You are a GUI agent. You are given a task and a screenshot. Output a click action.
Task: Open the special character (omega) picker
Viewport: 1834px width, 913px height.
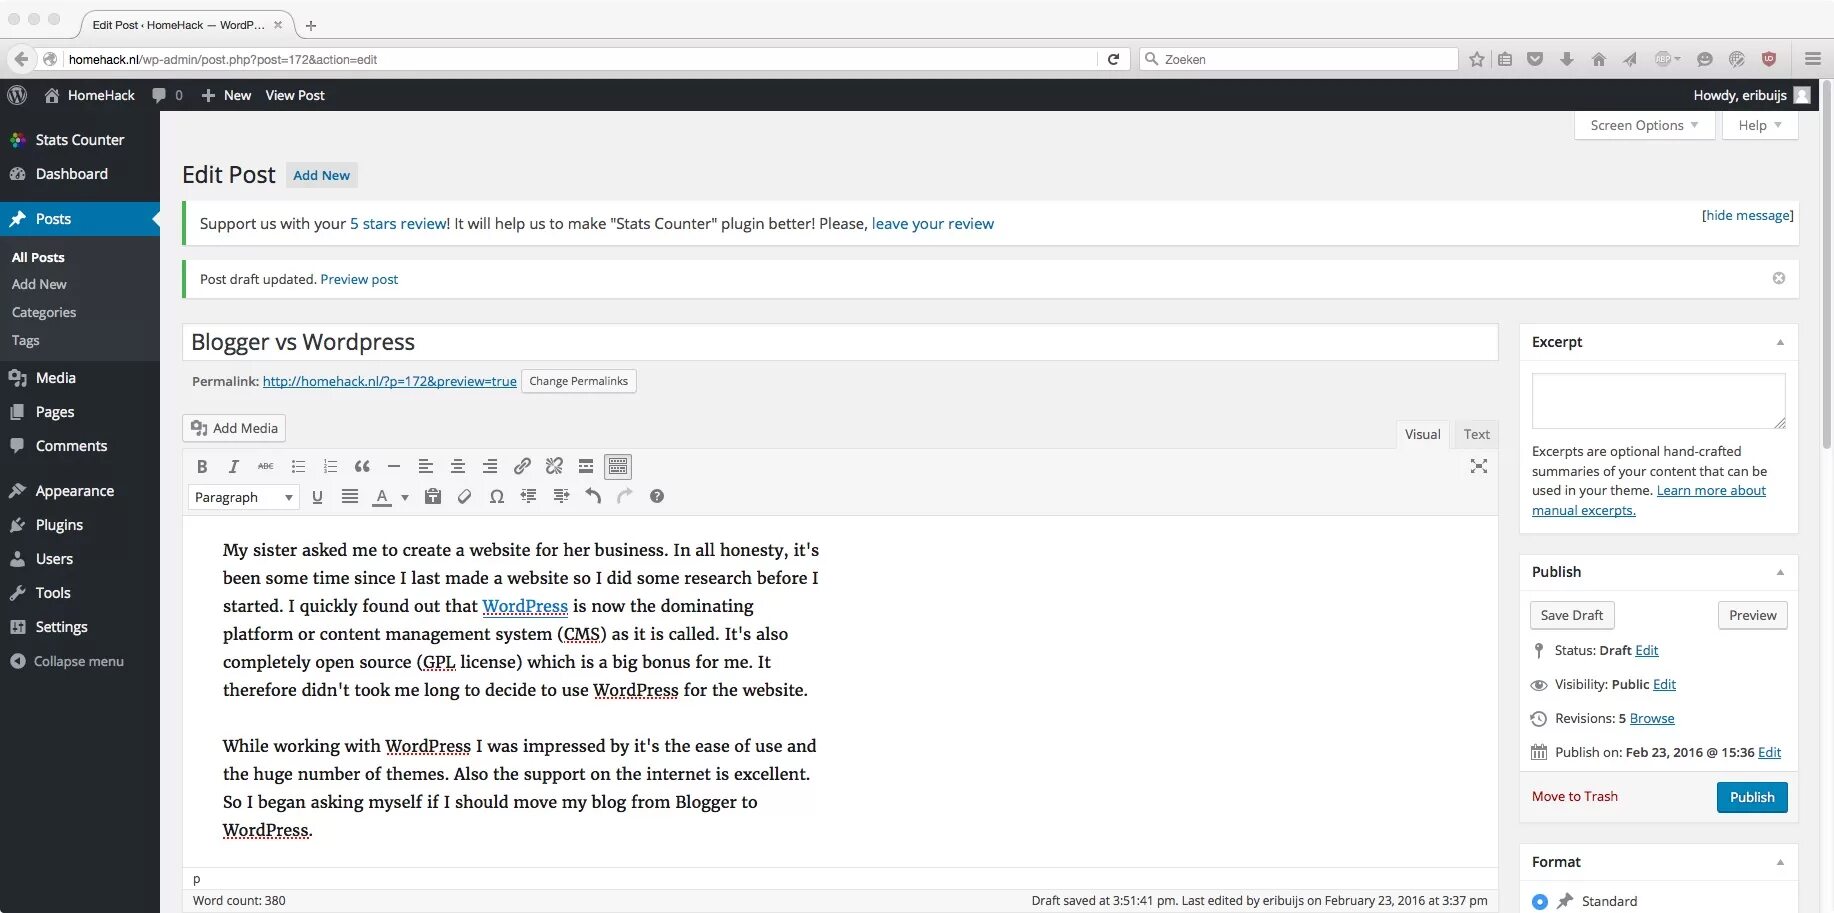[497, 496]
